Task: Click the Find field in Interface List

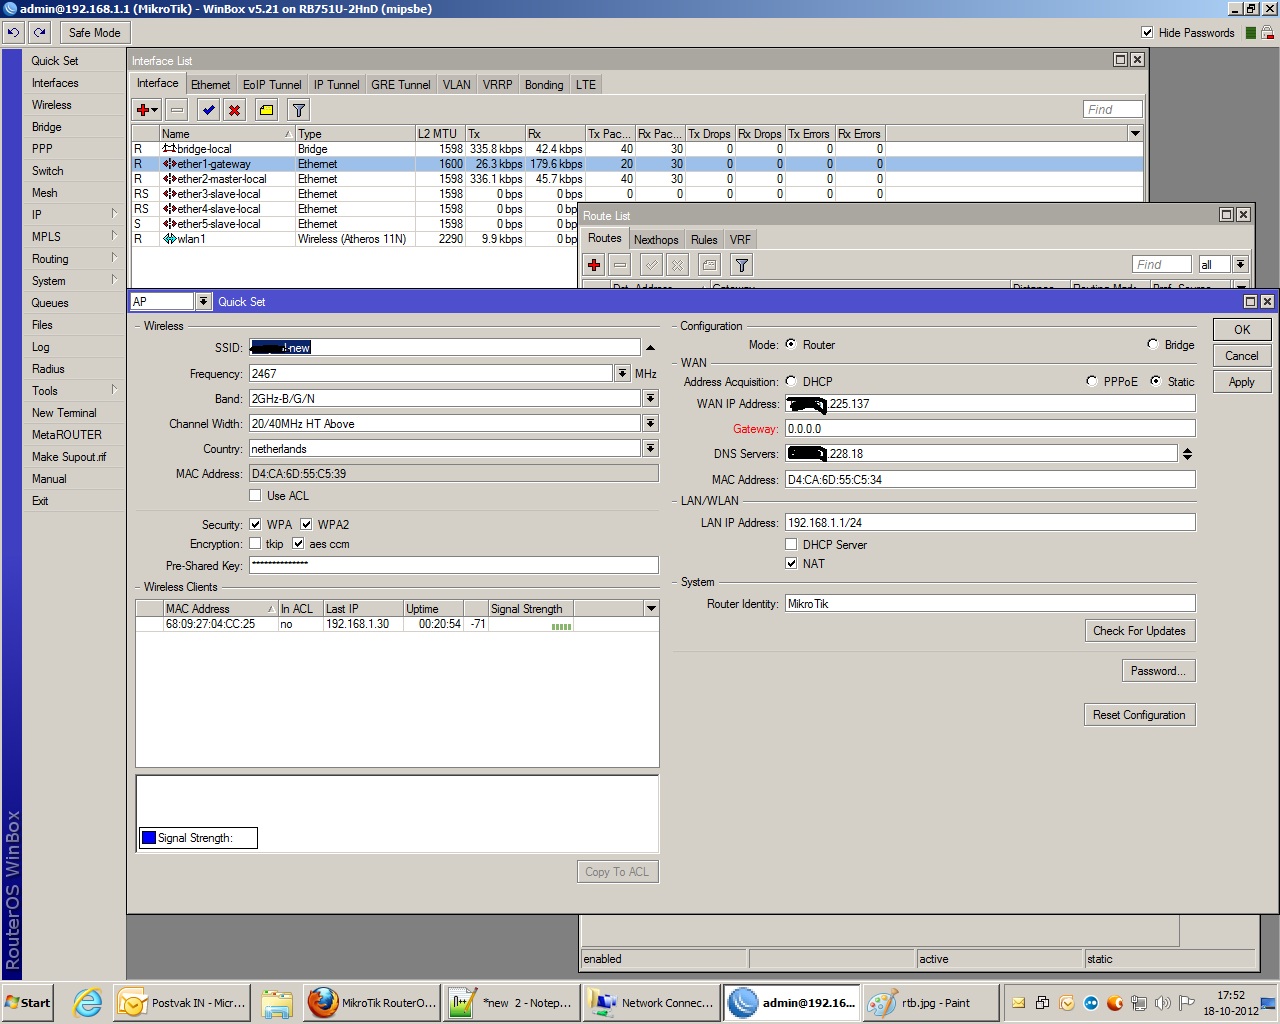Action: click(1113, 109)
